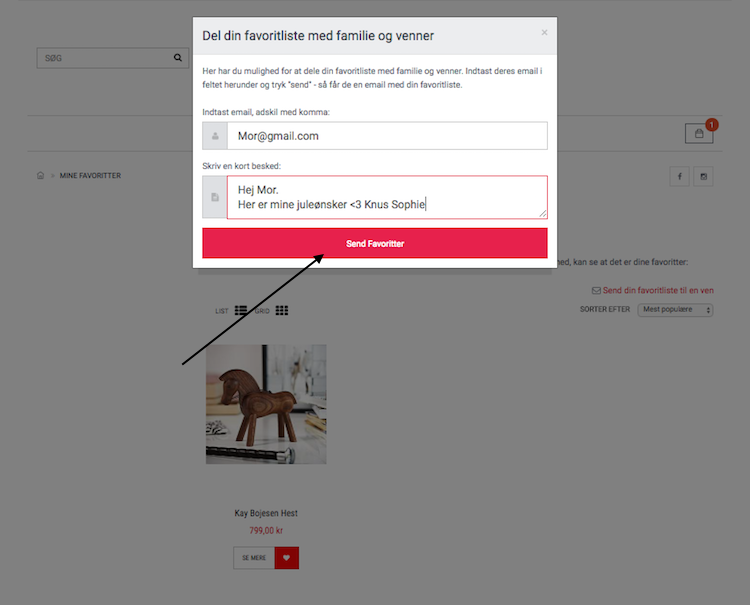Switch to grid view icon
This screenshot has width=750, height=605.
pyautogui.click(x=282, y=310)
